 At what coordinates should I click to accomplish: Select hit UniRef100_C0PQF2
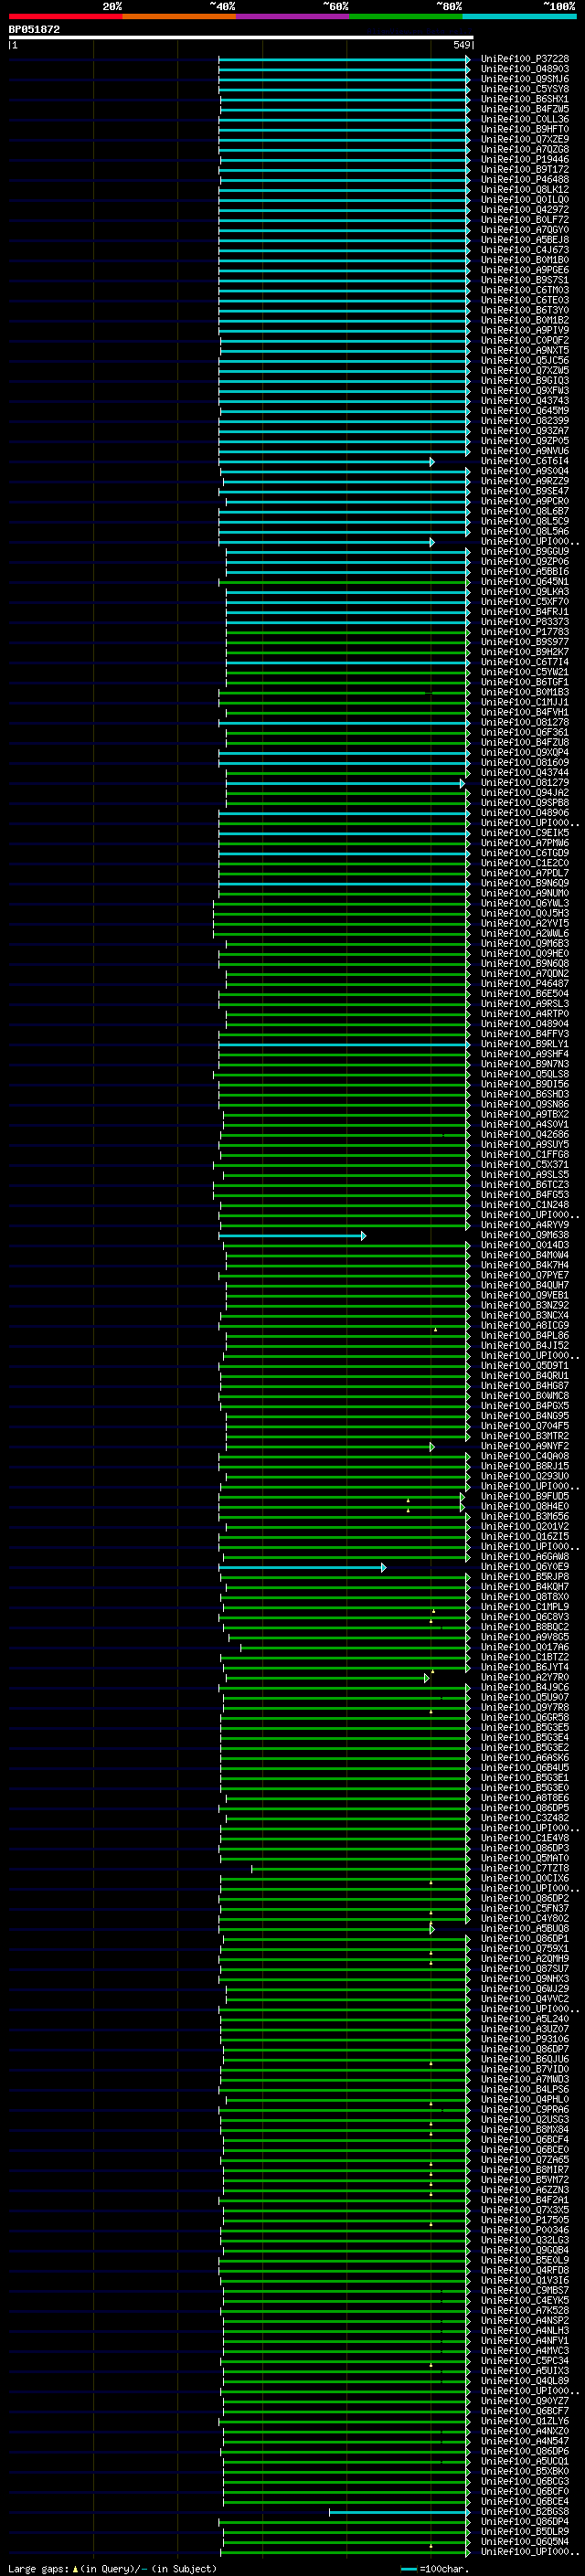click(x=525, y=341)
